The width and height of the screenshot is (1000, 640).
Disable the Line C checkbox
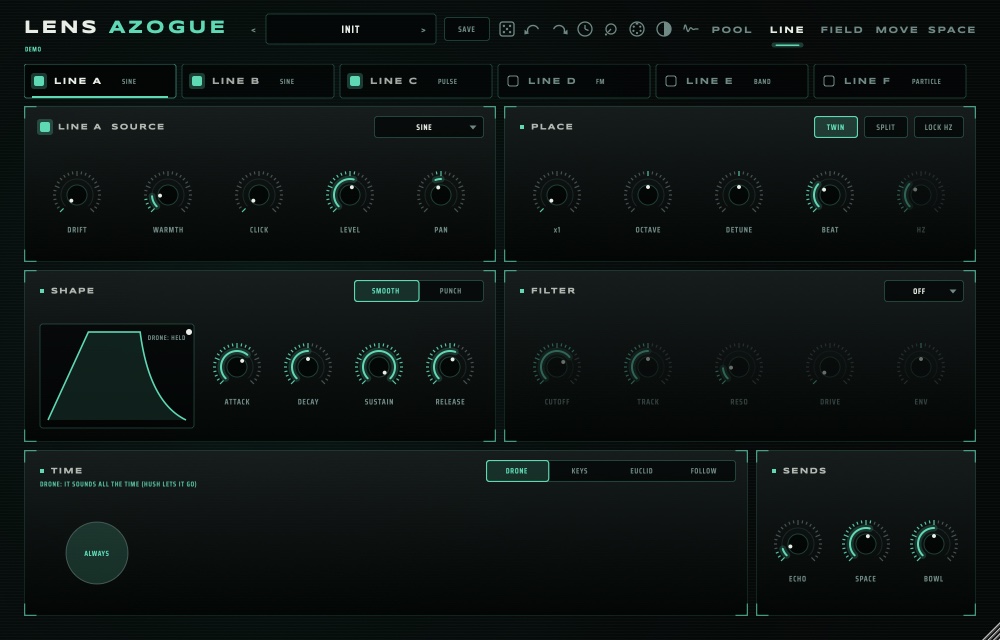coord(355,81)
